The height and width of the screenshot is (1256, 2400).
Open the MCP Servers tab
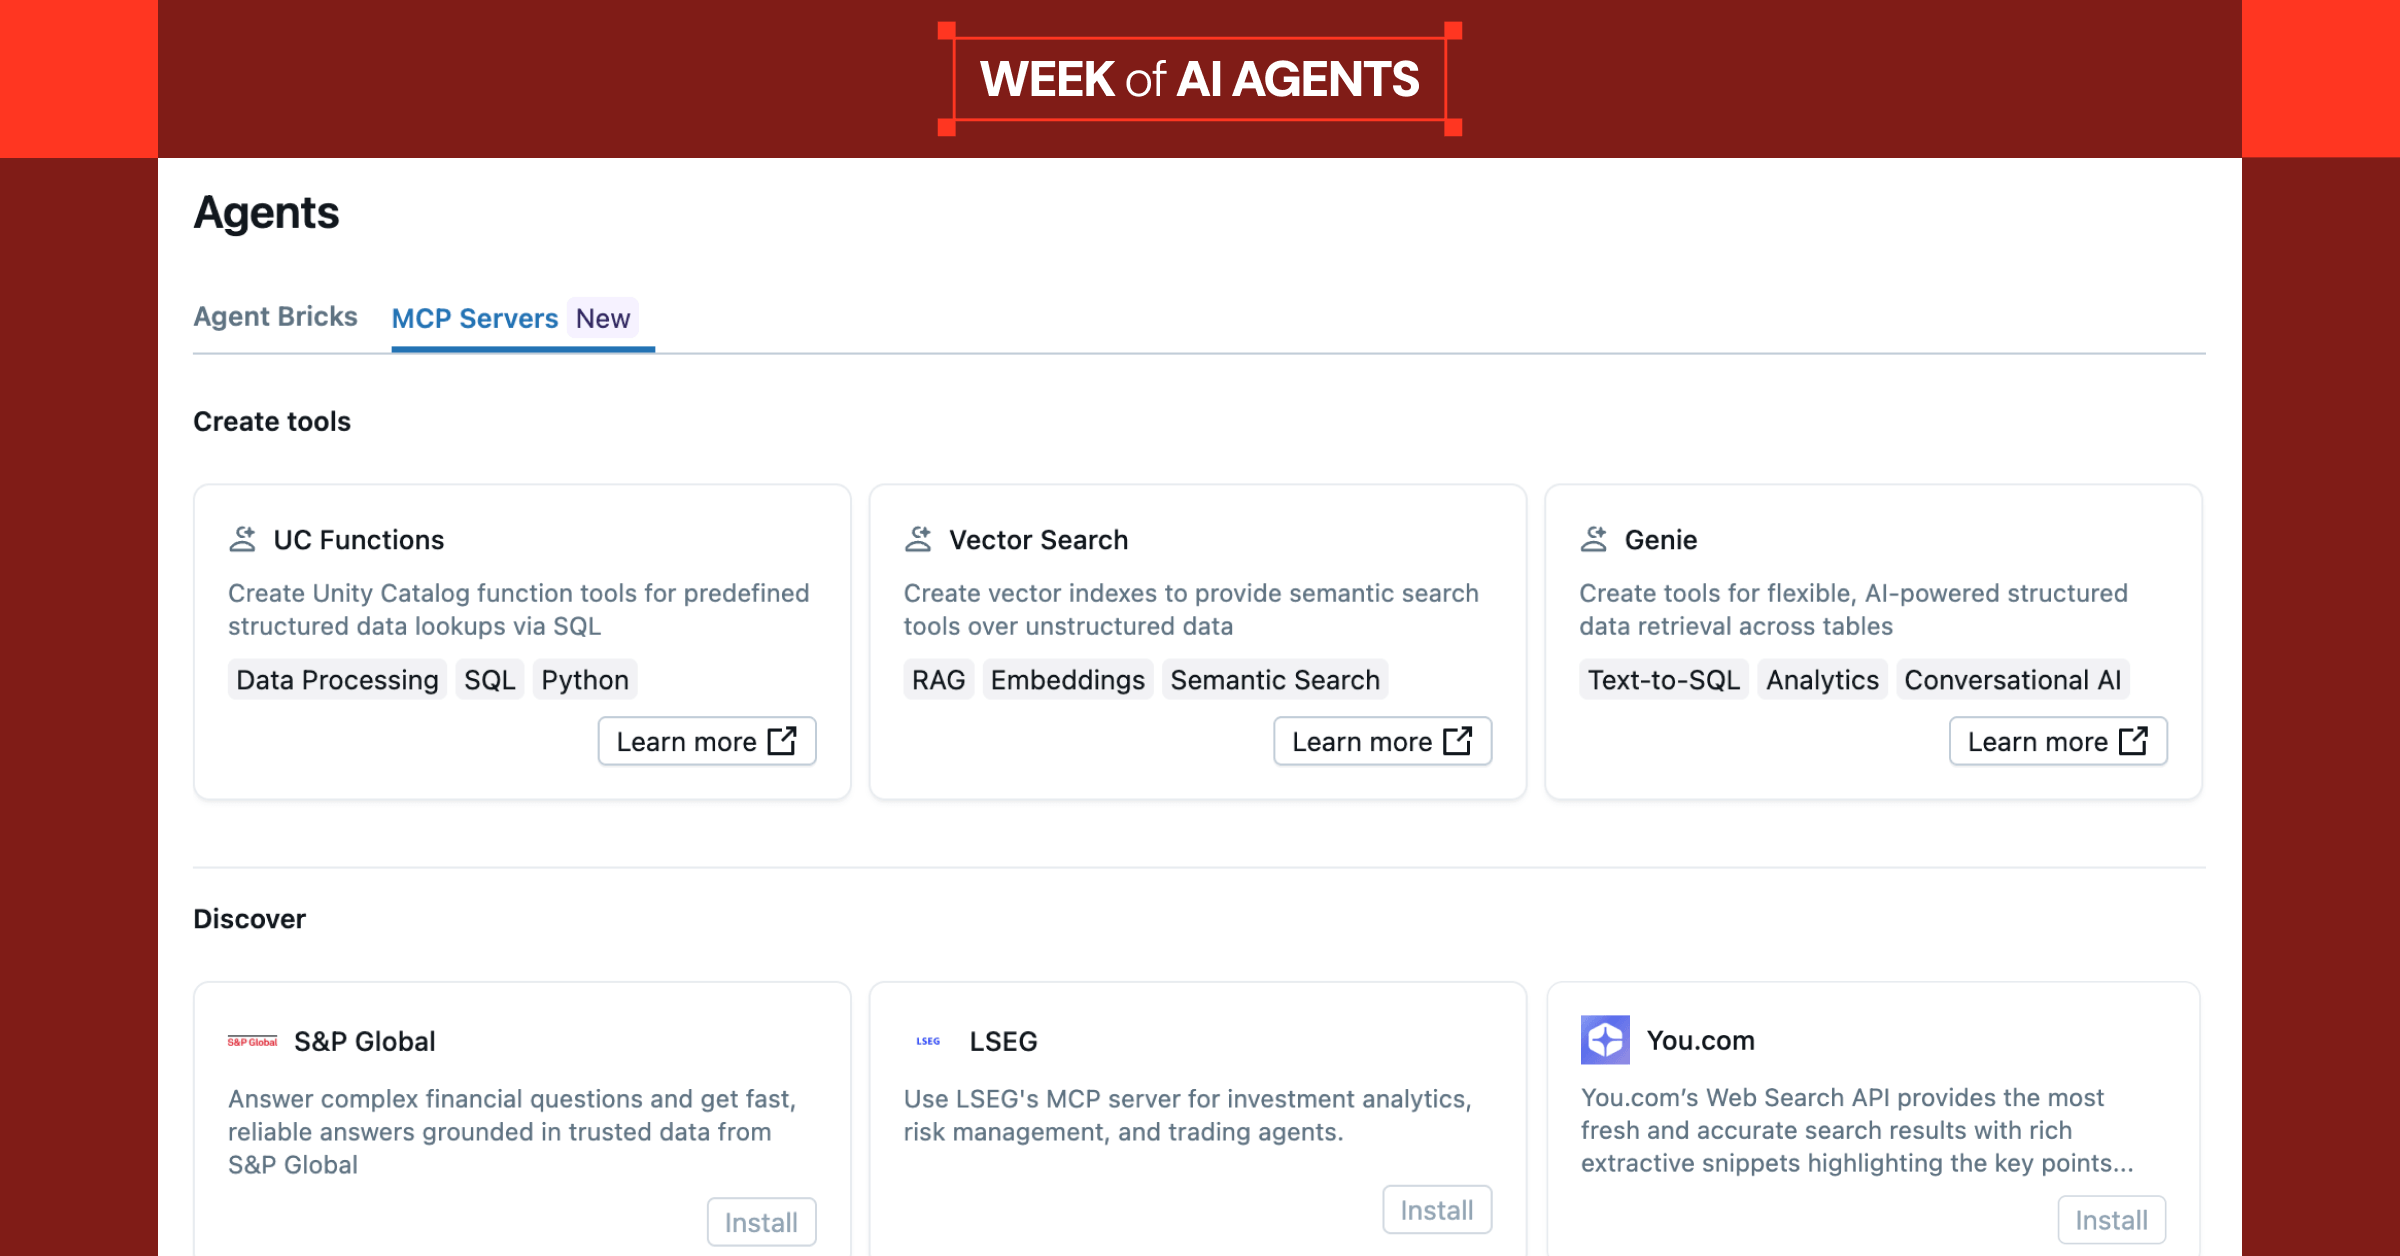pyautogui.click(x=475, y=317)
